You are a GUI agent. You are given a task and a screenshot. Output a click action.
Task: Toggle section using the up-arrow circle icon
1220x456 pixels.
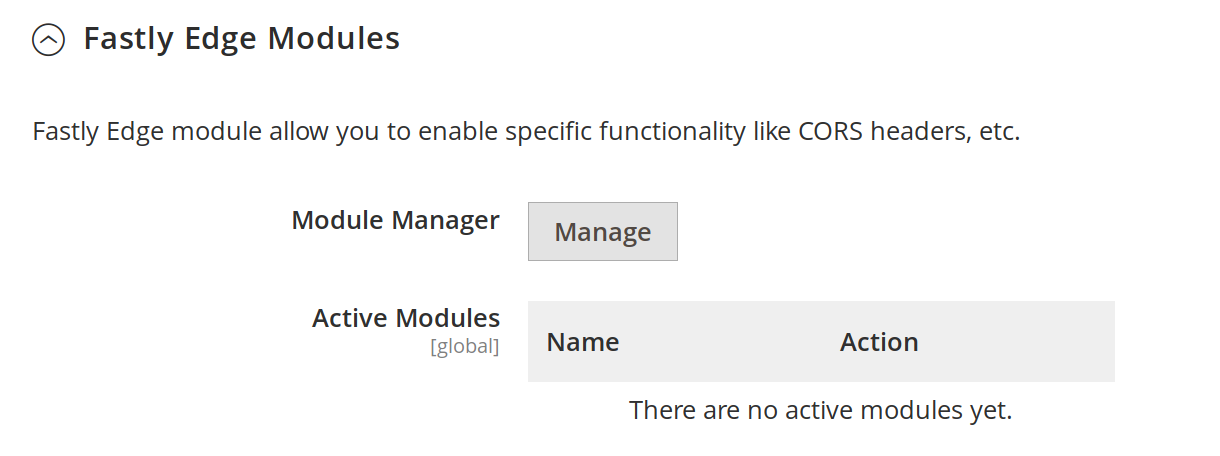coord(48,40)
